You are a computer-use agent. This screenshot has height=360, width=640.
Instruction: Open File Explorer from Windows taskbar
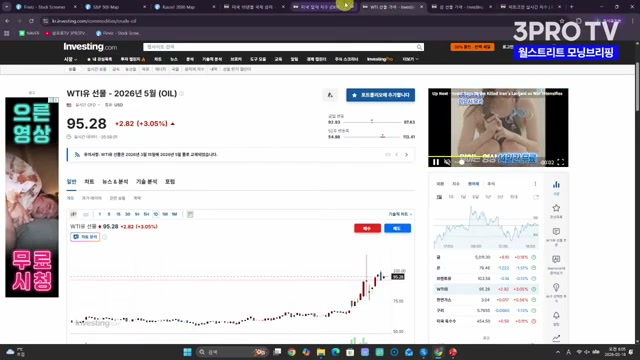coord(321,352)
